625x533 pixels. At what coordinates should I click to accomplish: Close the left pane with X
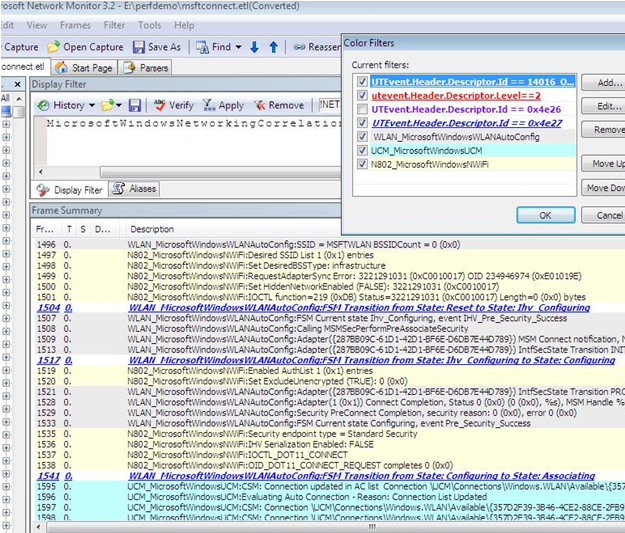[x=17, y=84]
